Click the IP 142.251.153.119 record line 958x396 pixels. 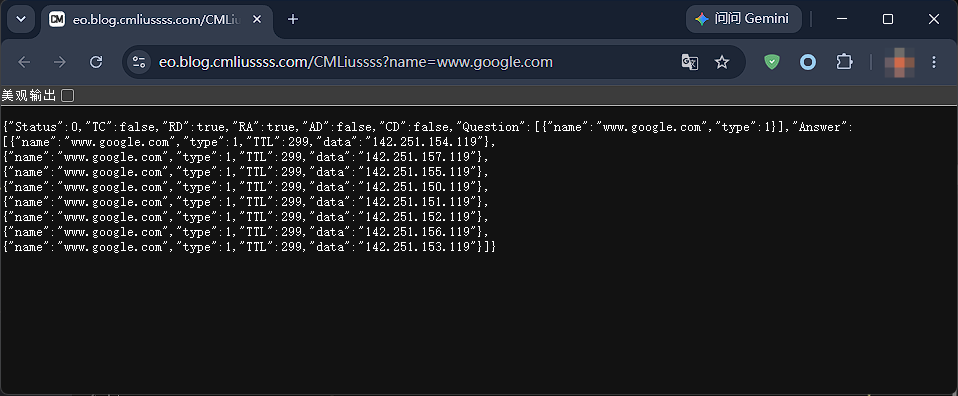pyautogui.click(x=249, y=248)
